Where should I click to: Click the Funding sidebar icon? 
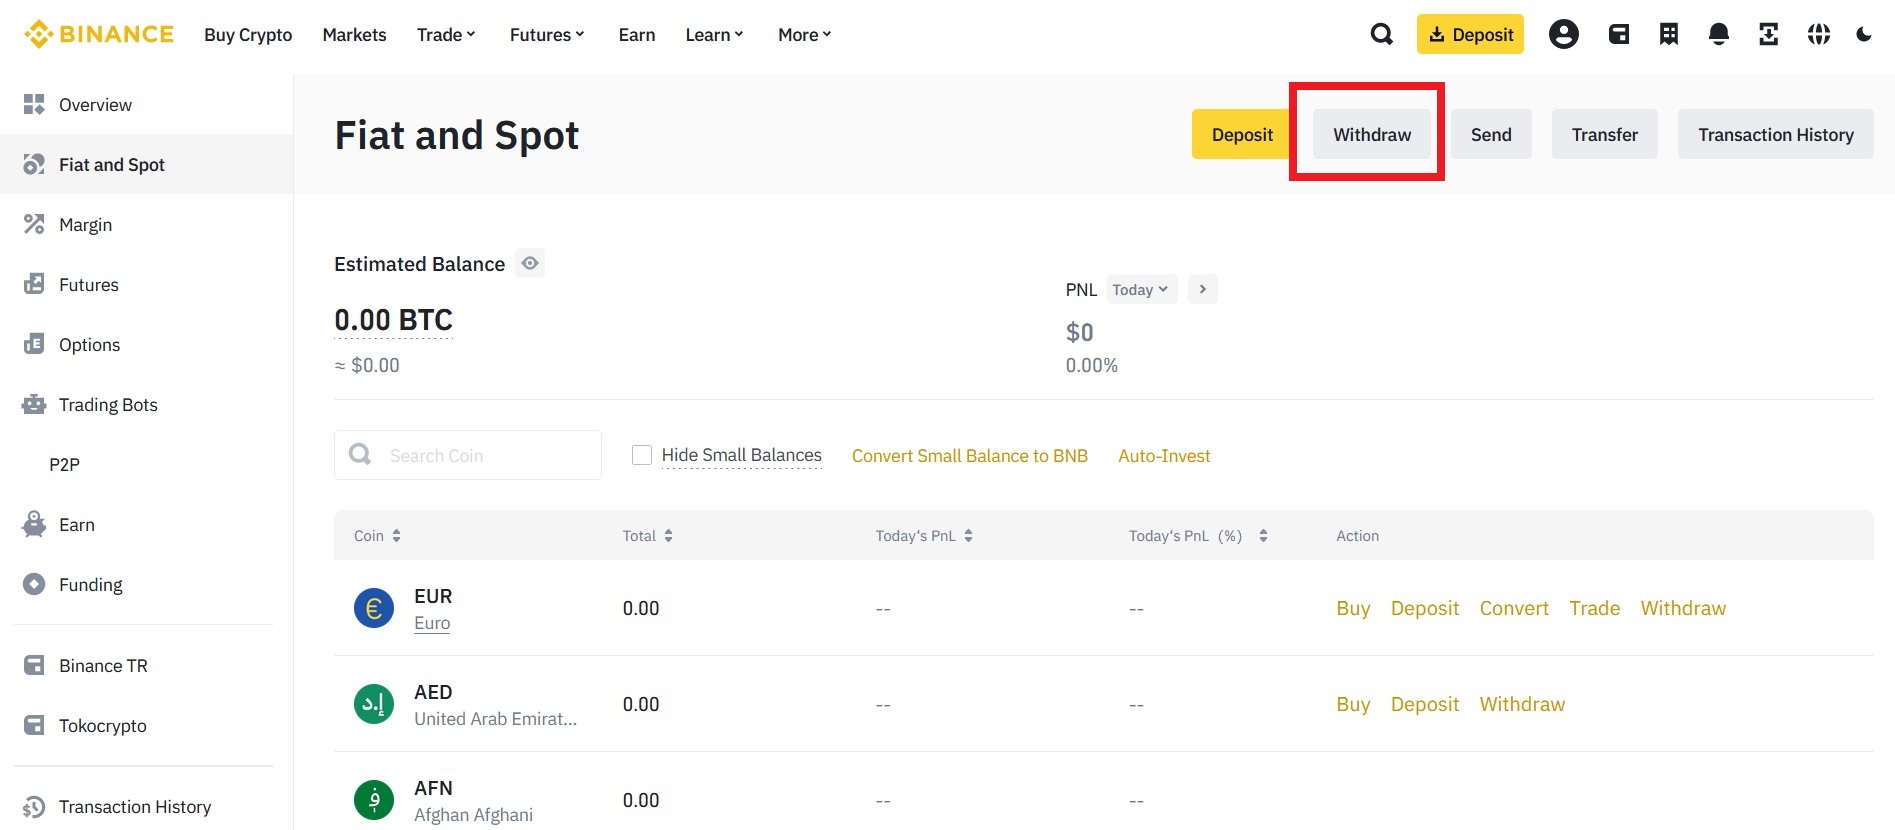click(x=34, y=584)
